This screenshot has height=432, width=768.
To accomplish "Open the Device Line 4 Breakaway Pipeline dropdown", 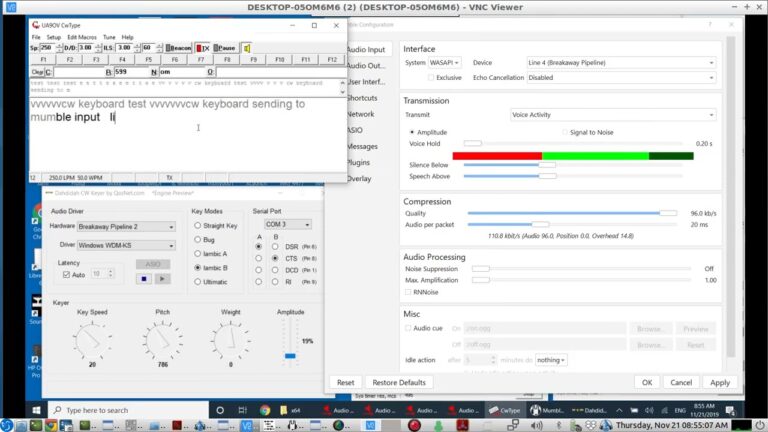I will [x=621, y=63].
